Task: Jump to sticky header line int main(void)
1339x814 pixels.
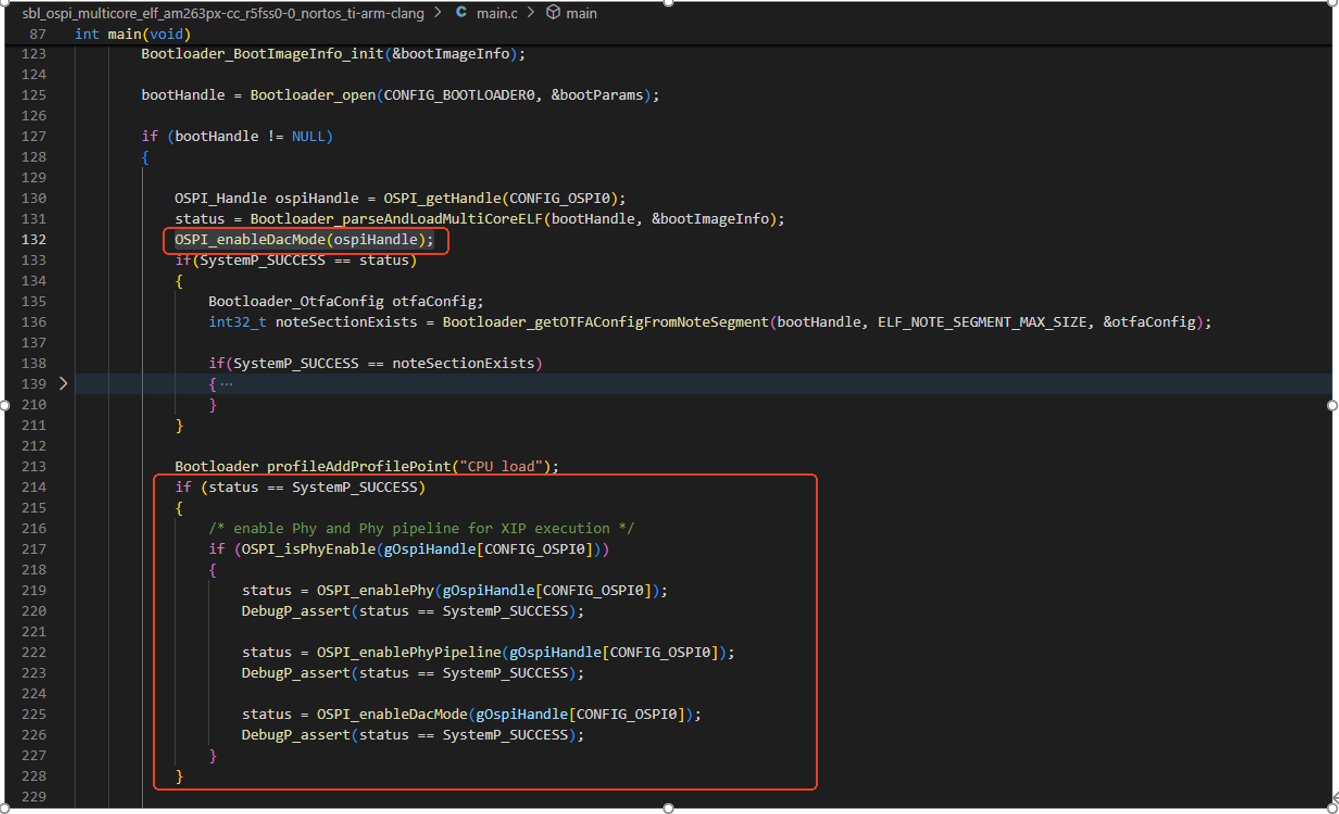Action: coord(133,34)
